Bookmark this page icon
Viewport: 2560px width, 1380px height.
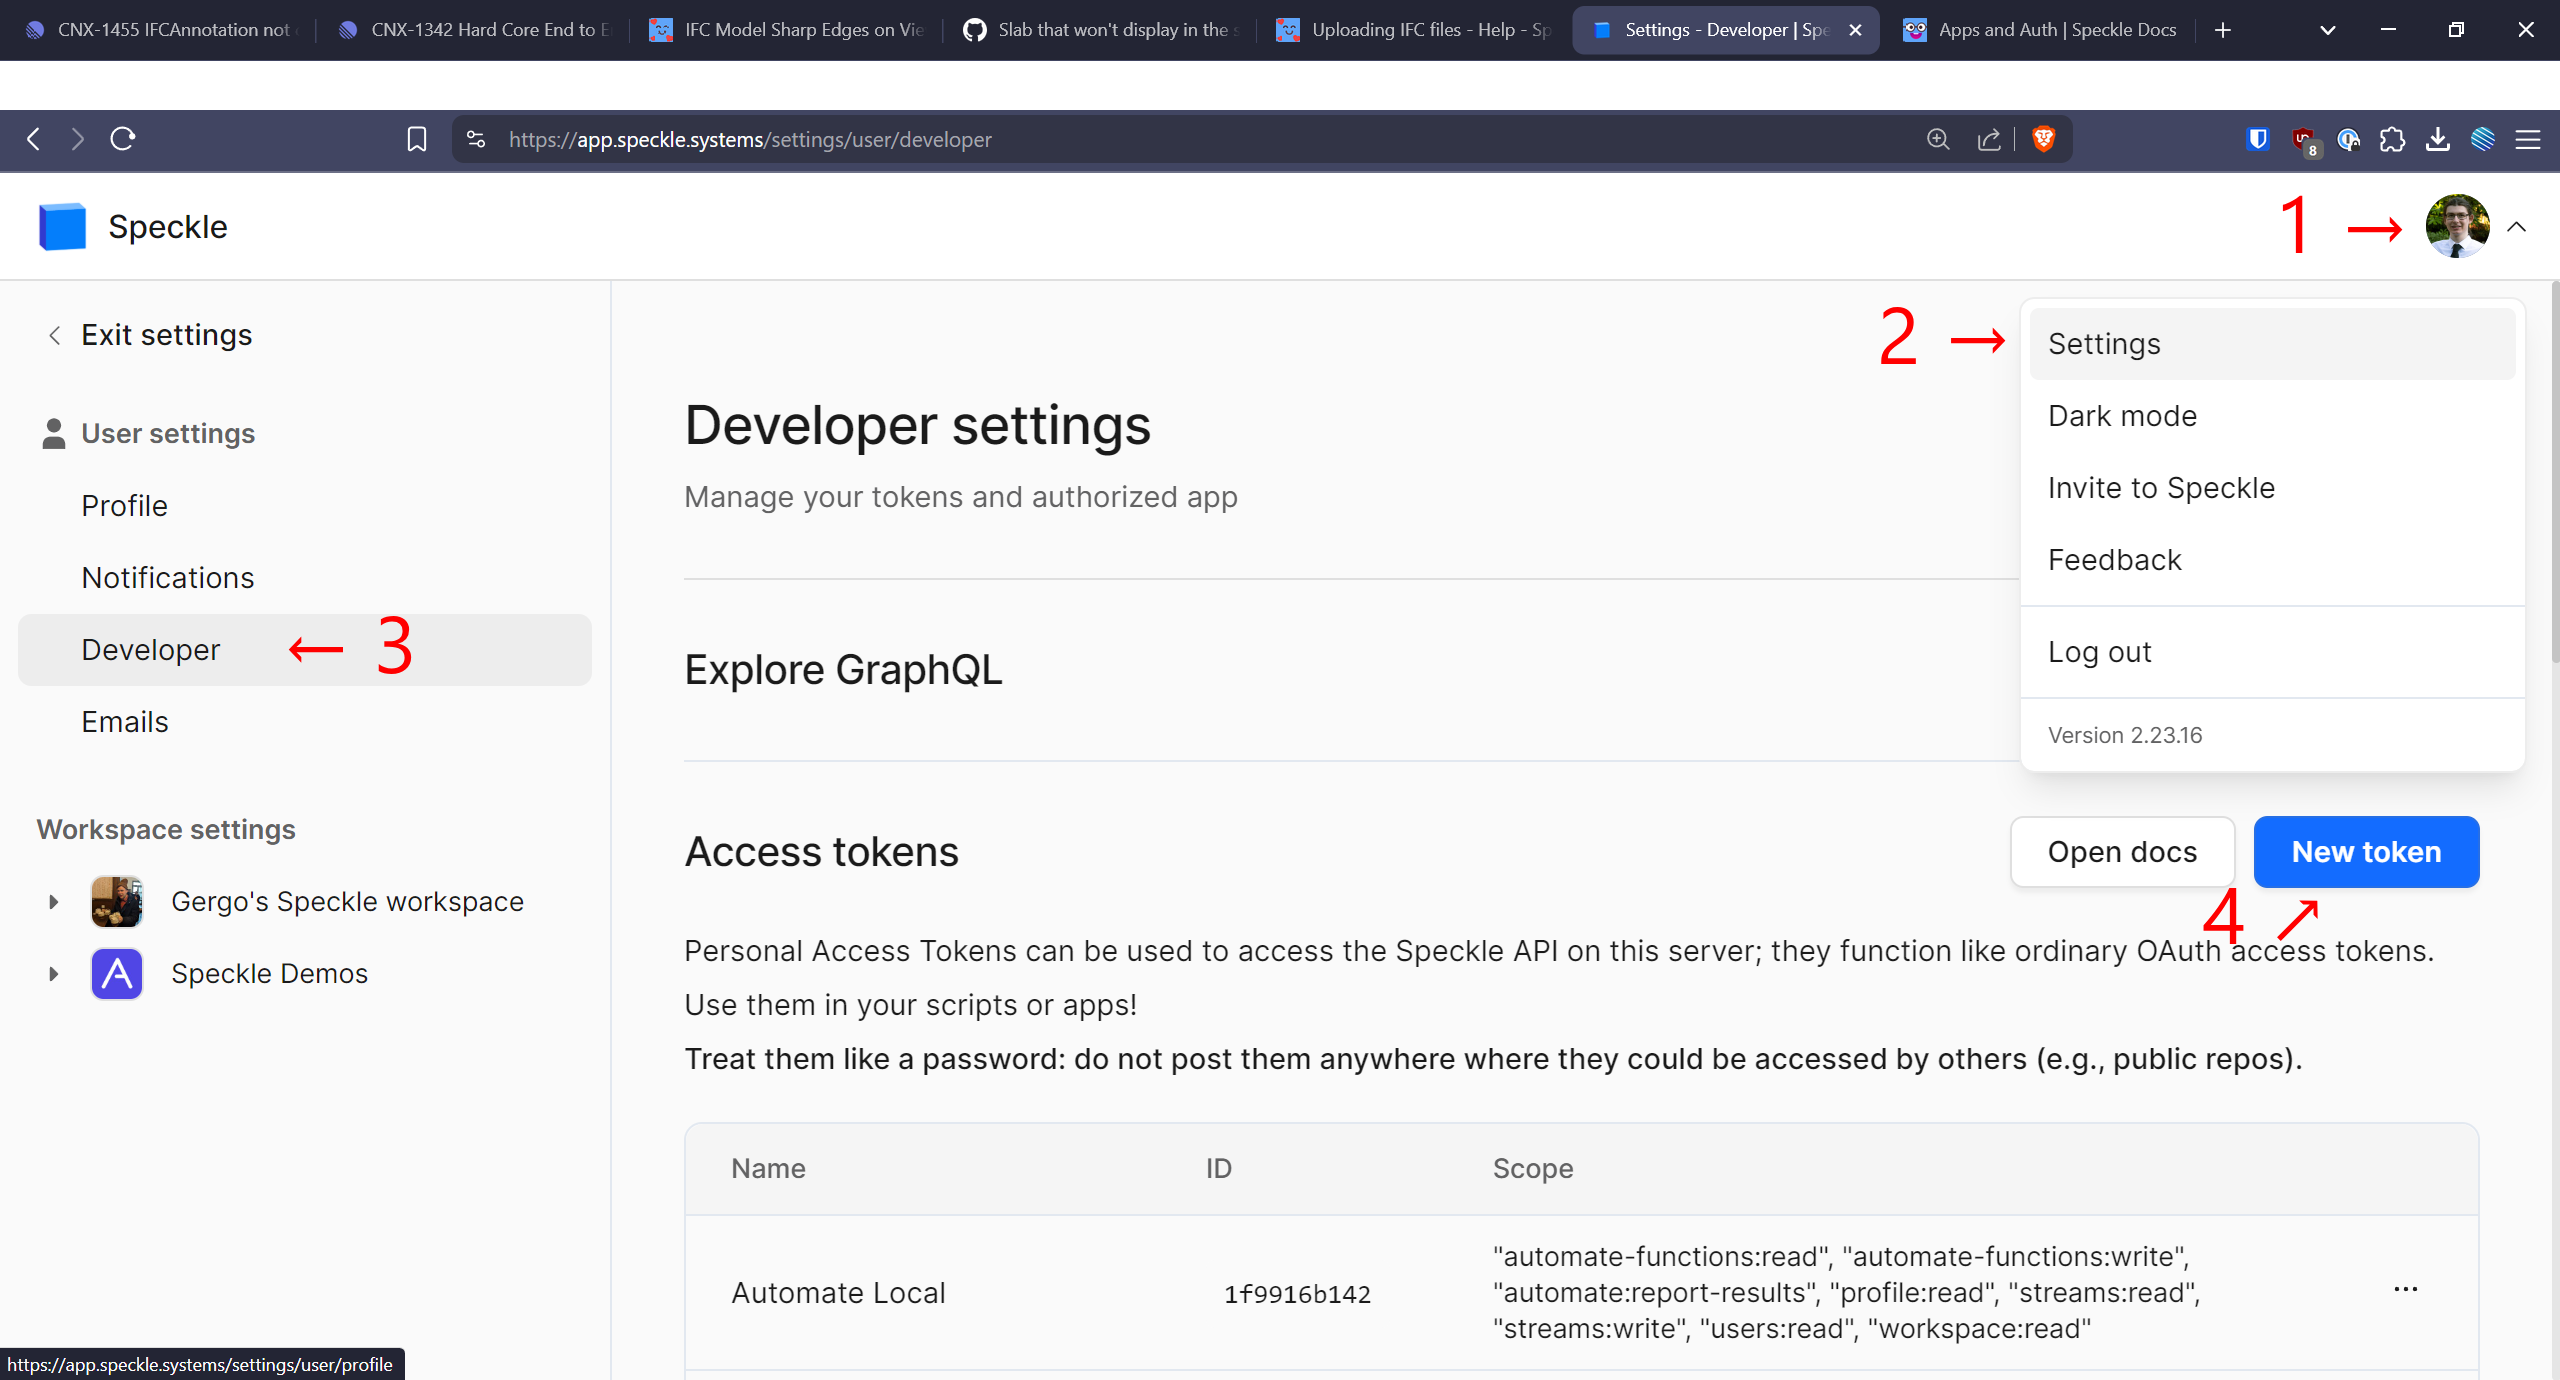tap(417, 139)
